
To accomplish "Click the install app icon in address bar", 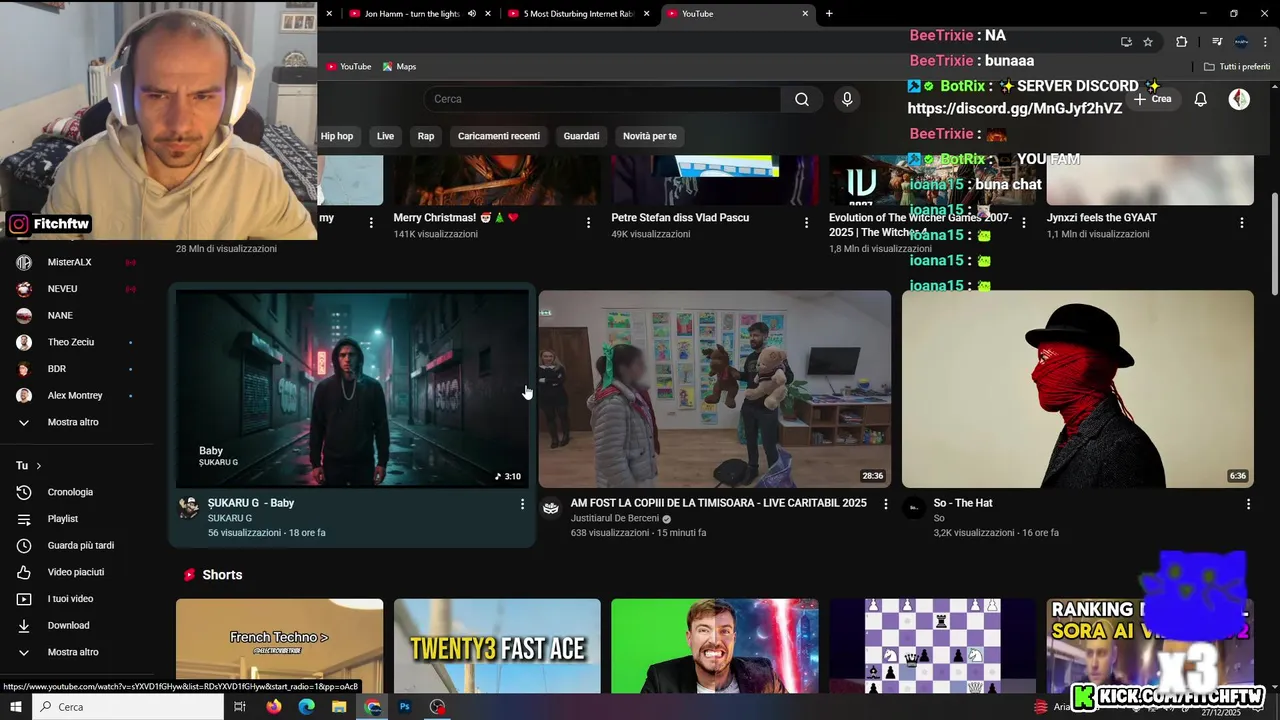I will [x=1126, y=42].
